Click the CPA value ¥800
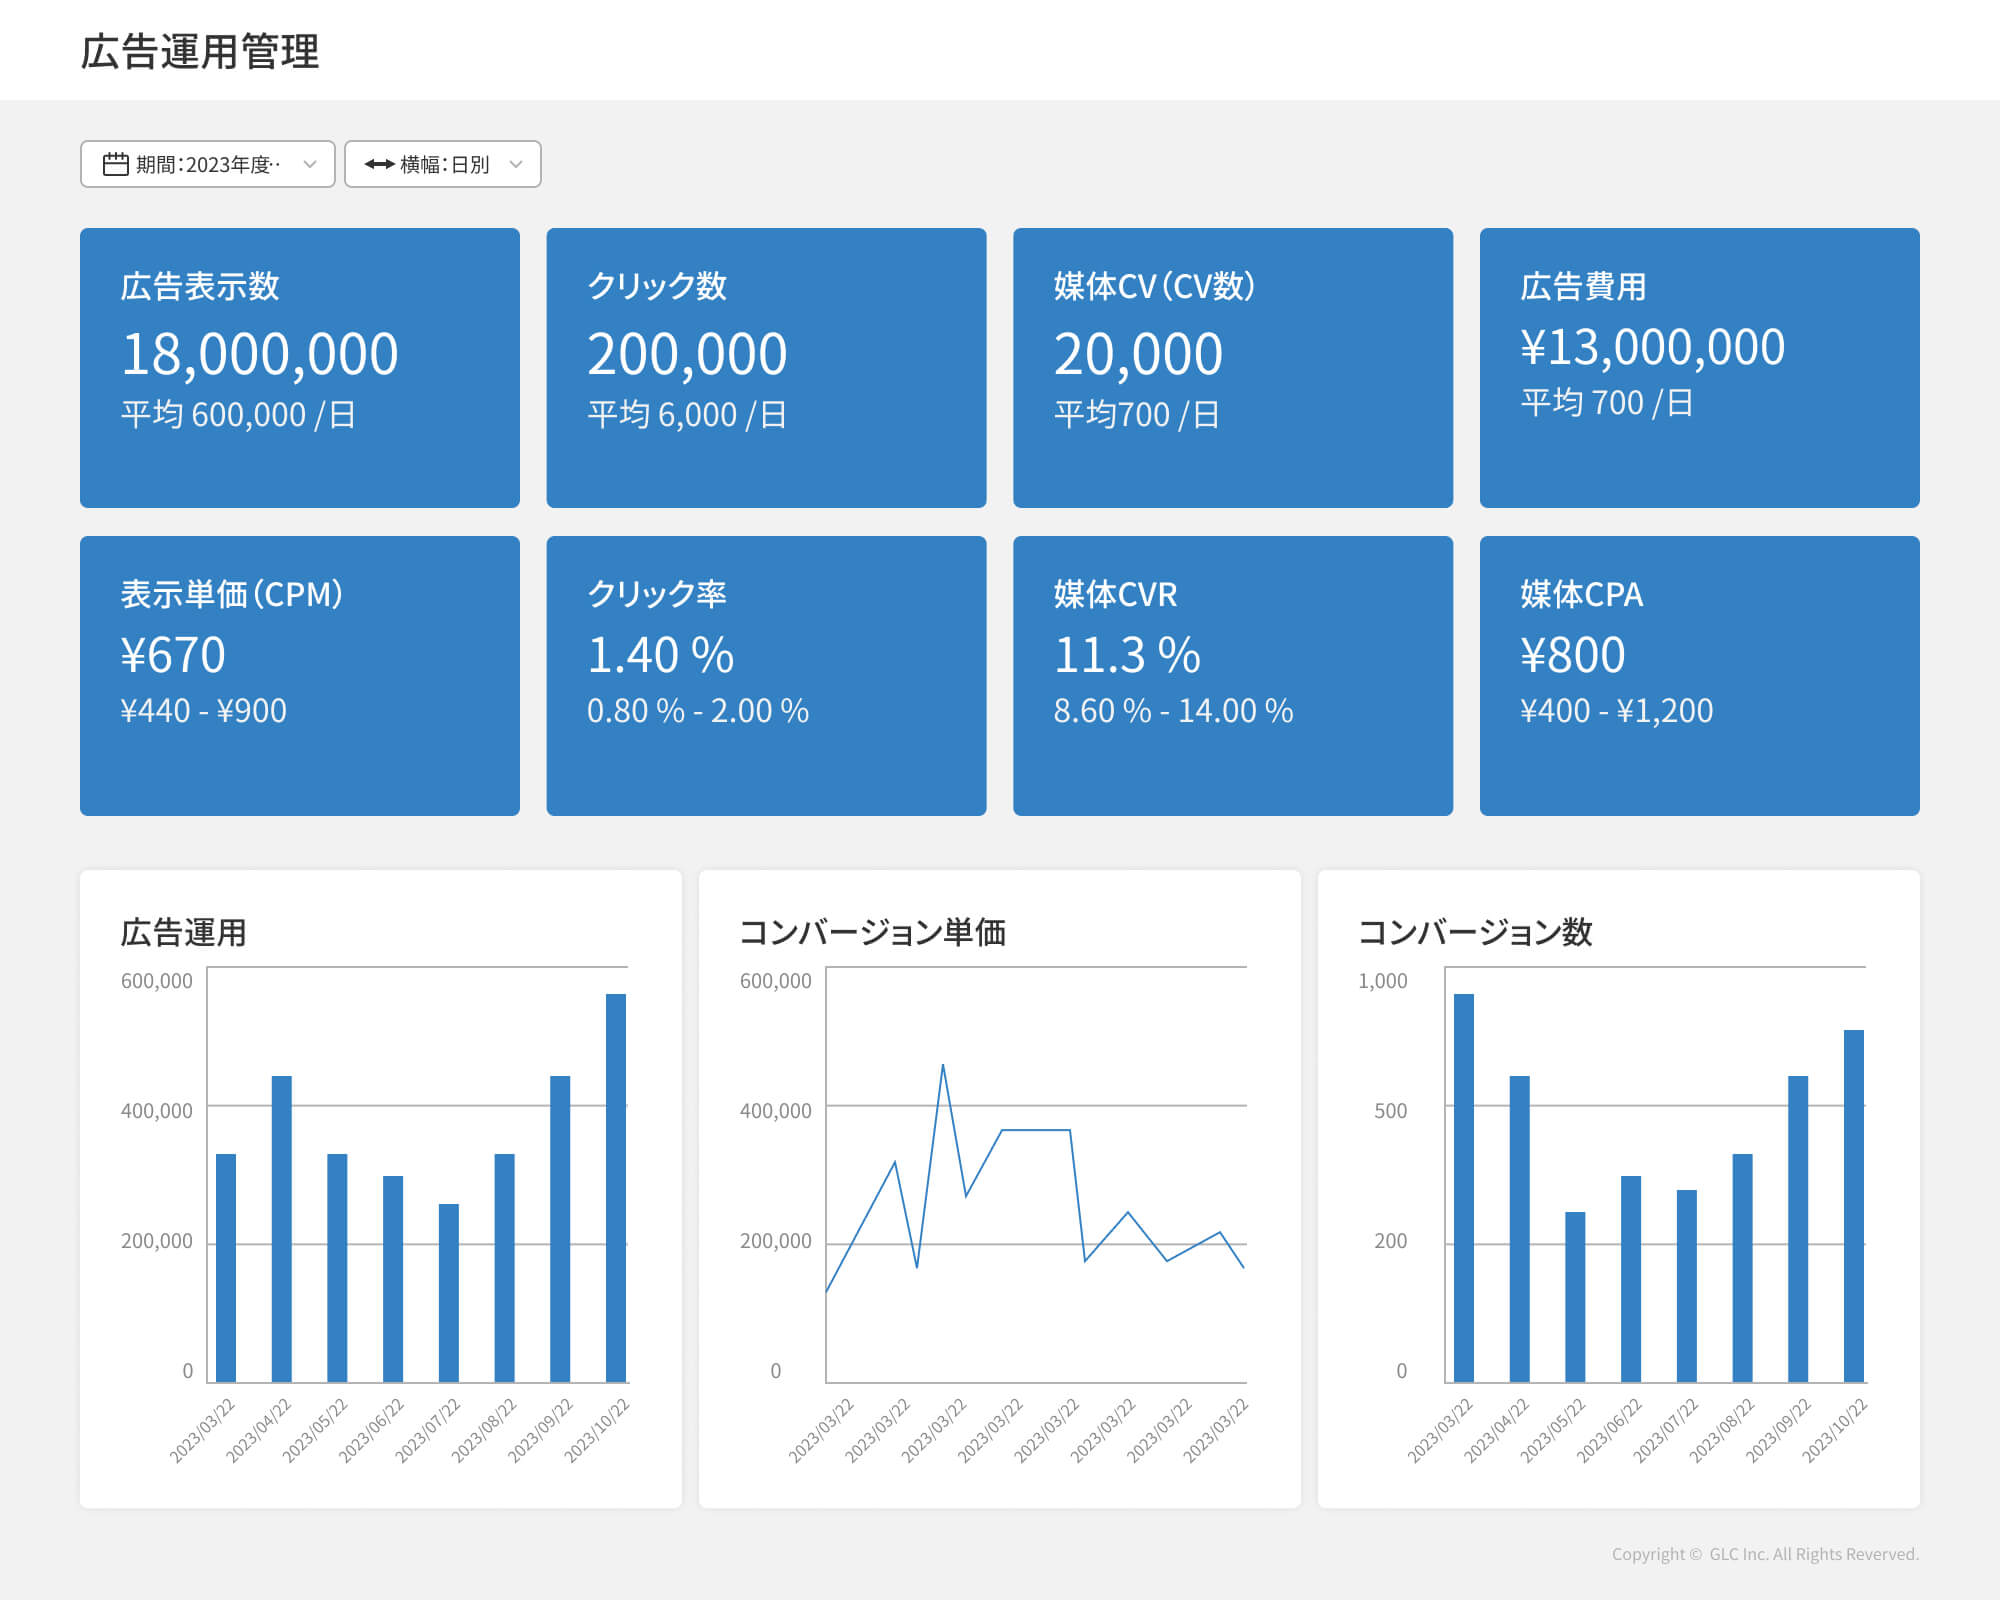 pos(1573,655)
